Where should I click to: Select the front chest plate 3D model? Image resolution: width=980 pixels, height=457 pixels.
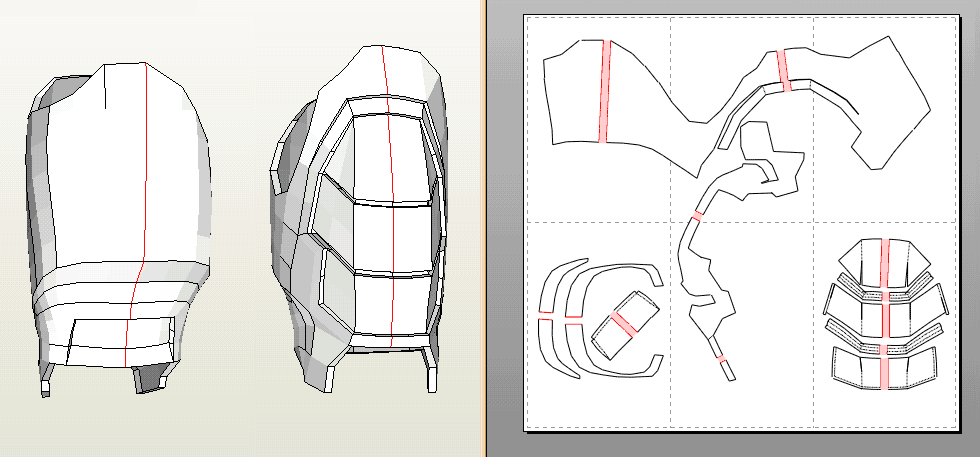point(359,219)
